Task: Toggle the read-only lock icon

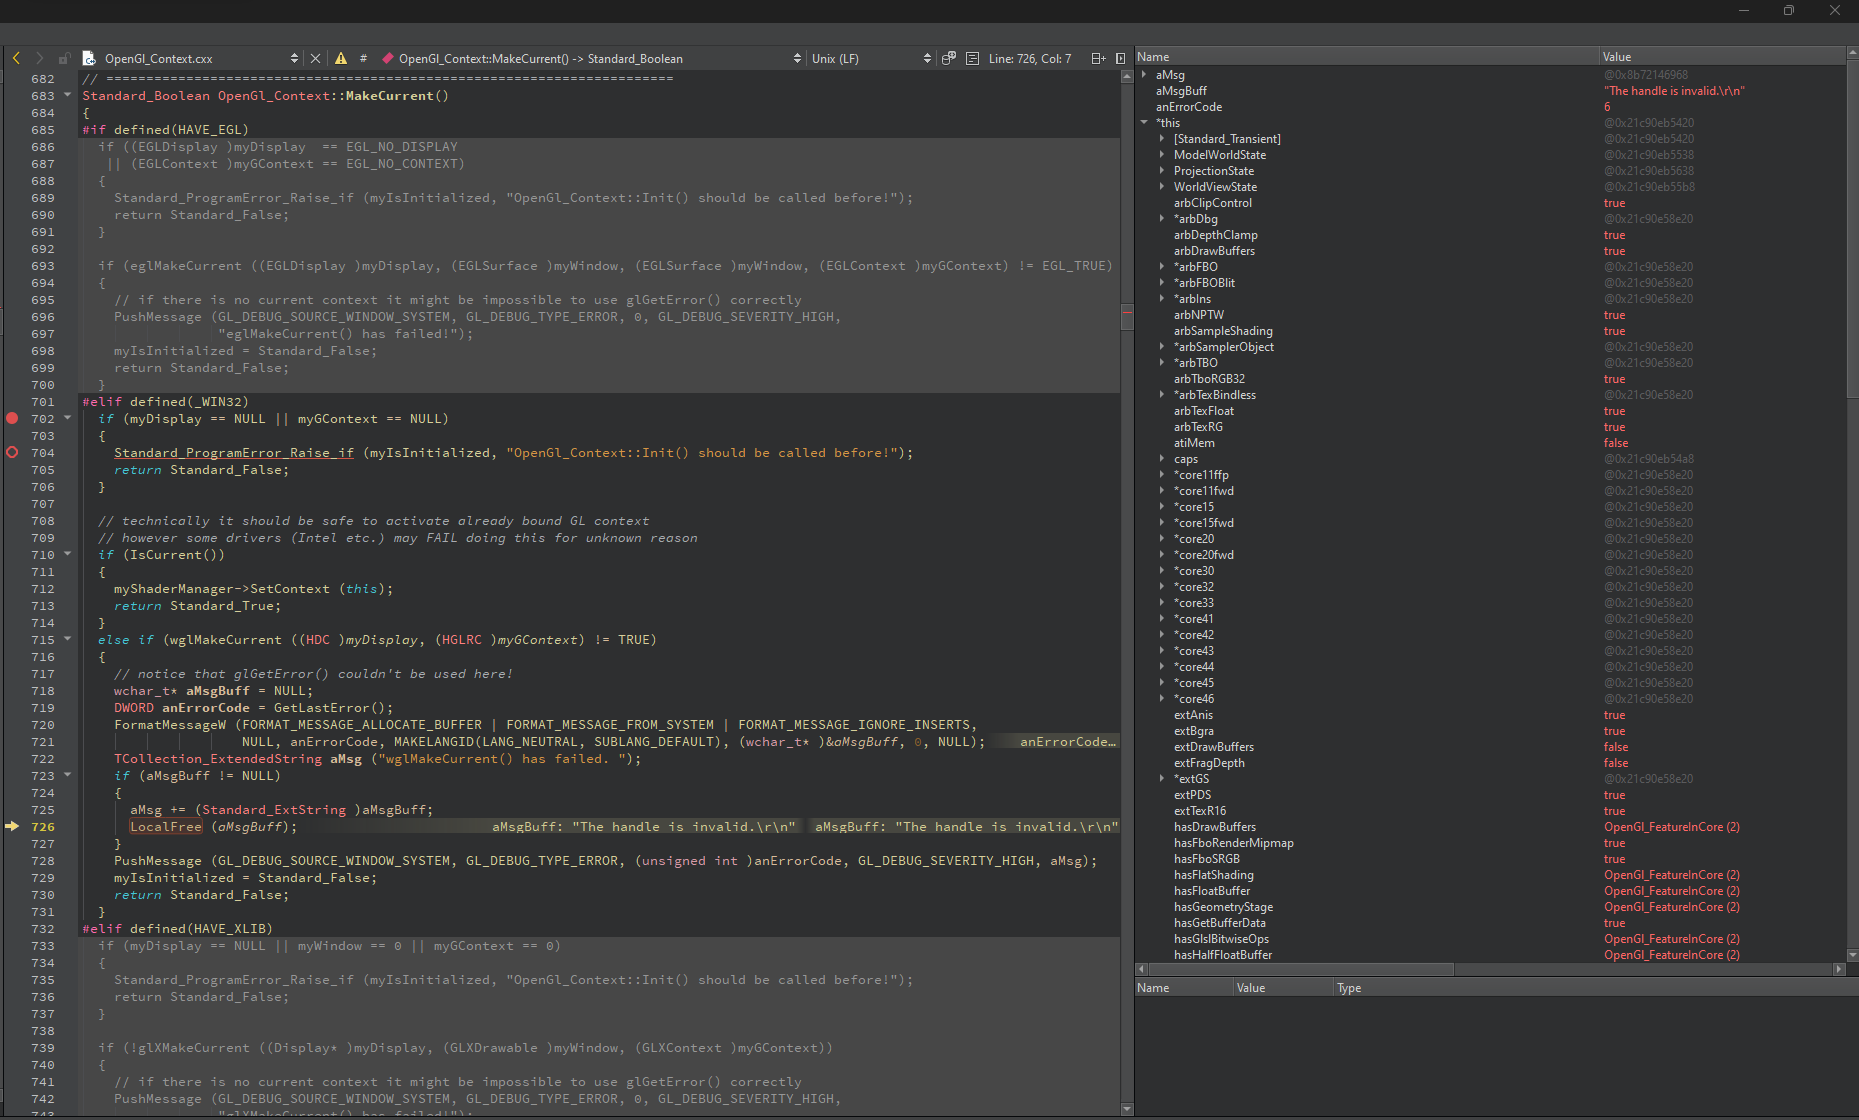Action: click(62, 58)
